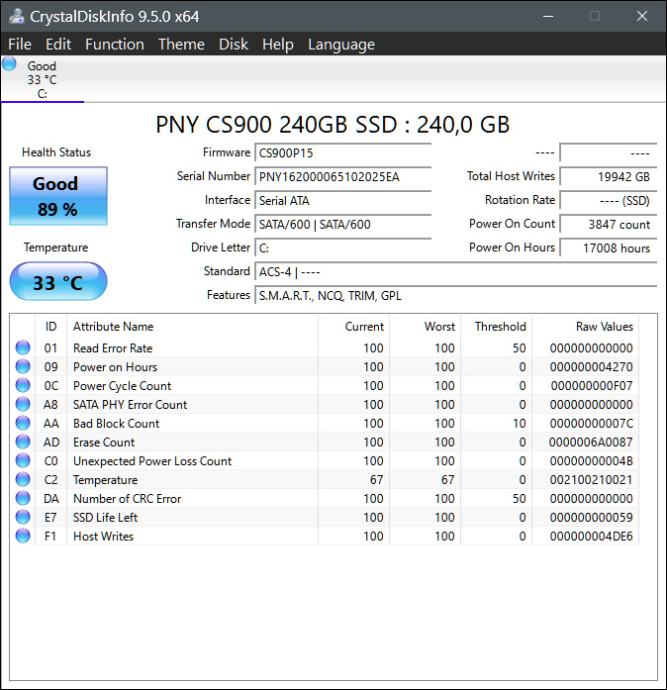The height and width of the screenshot is (690, 667).
Task: Open the Help menu
Action: tap(278, 45)
